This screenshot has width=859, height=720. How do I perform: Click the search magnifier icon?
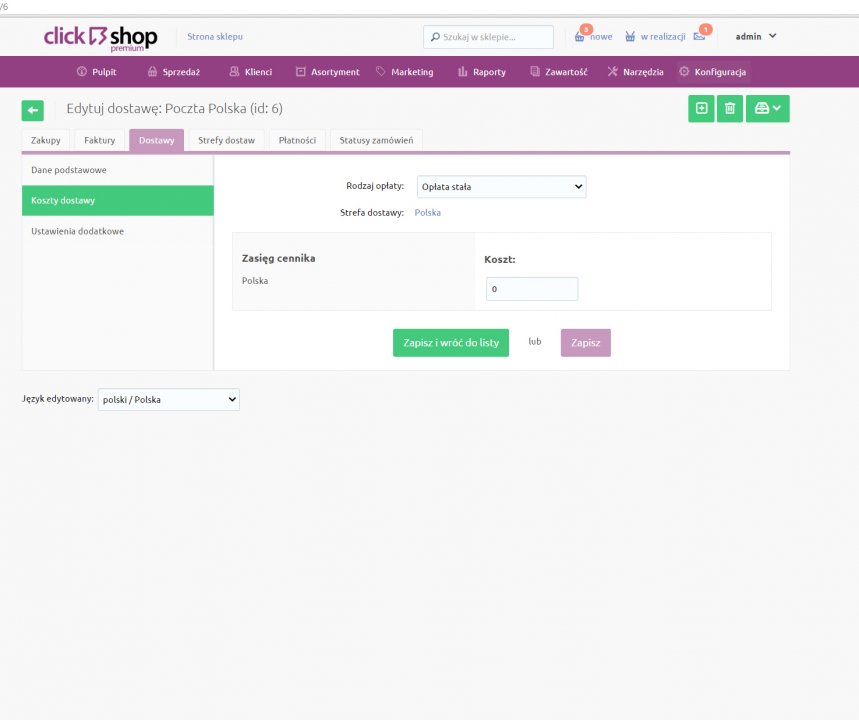[x=435, y=37]
